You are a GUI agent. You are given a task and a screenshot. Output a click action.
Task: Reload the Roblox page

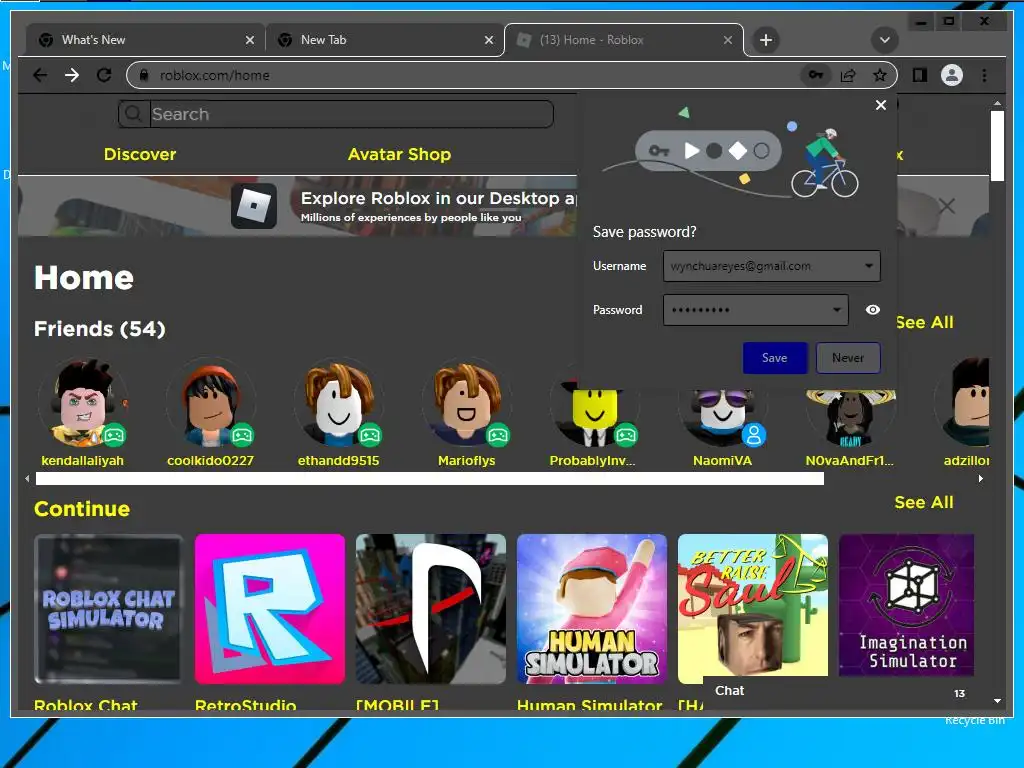[x=104, y=75]
